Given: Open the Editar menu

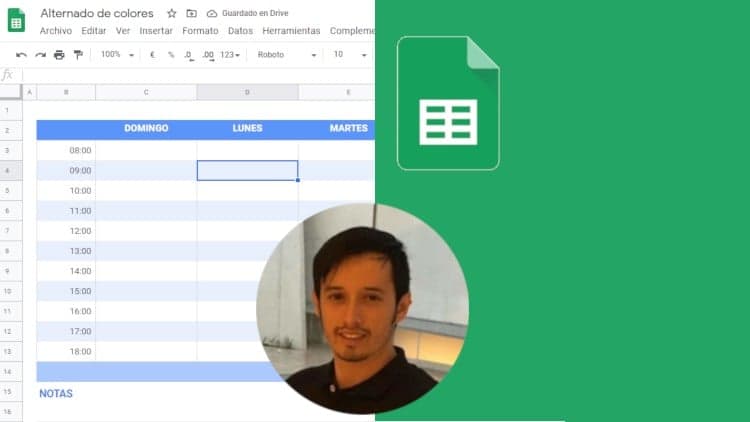Looking at the screenshot, I should [93, 31].
